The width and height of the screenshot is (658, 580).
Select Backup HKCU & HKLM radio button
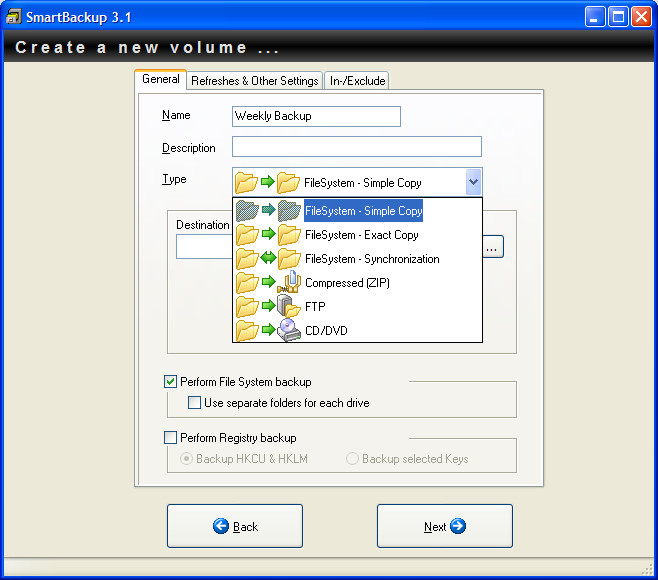(186, 458)
